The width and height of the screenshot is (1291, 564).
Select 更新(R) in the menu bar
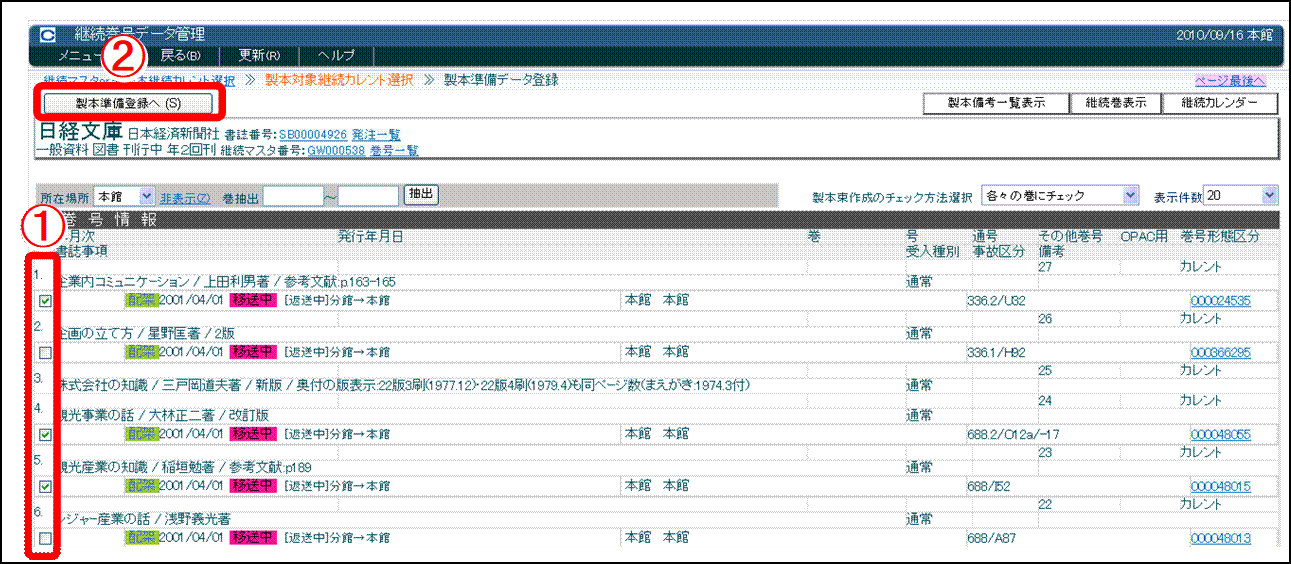point(259,55)
